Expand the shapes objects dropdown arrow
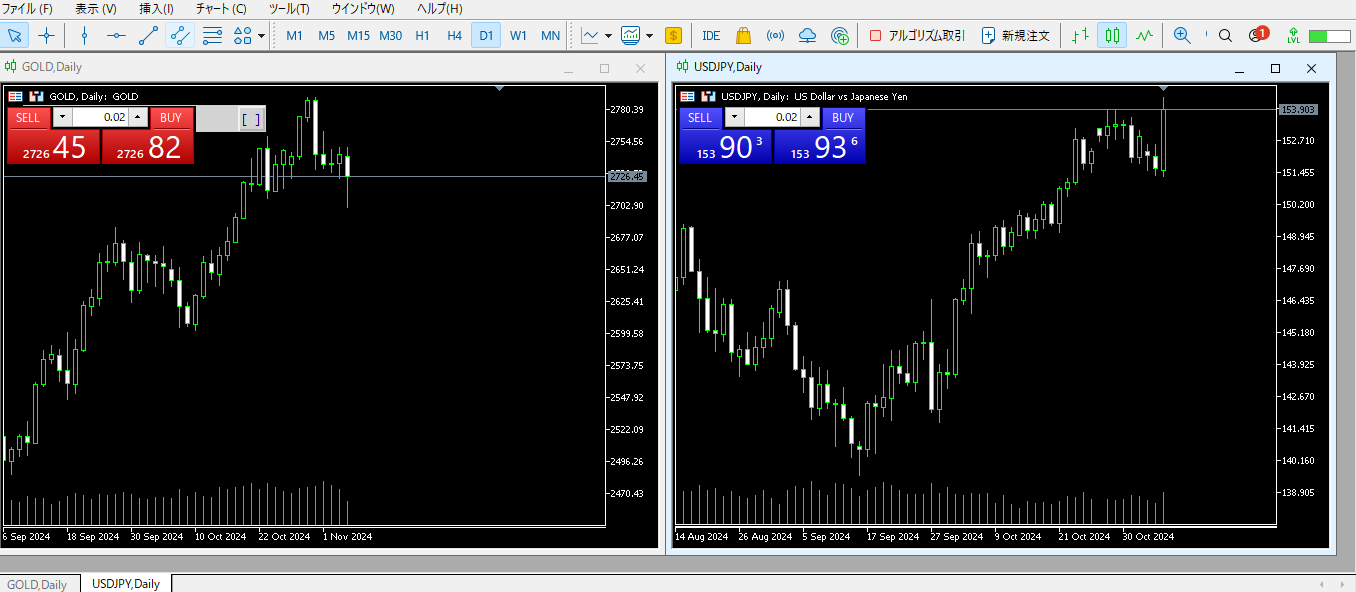The image size is (1356, 592). (x=262, y=36)
